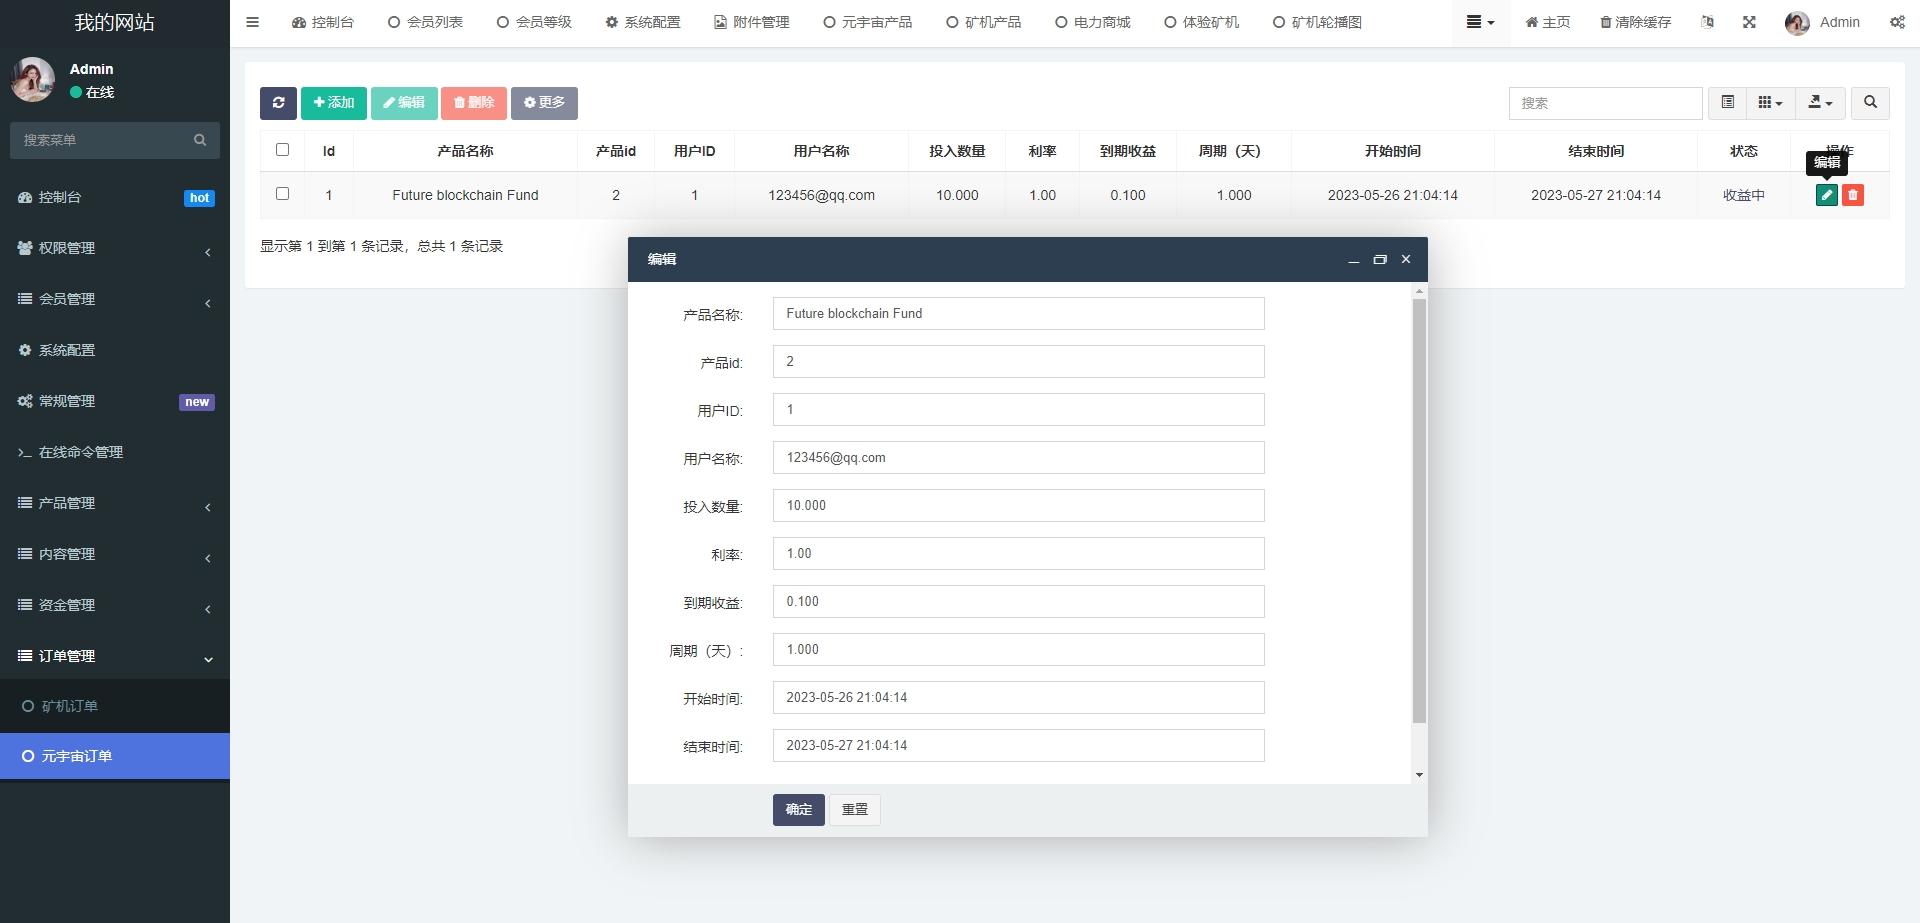Click 确定 to confirm the edit
Viewport: 1920px width, 923px height.
pos(798,810)
